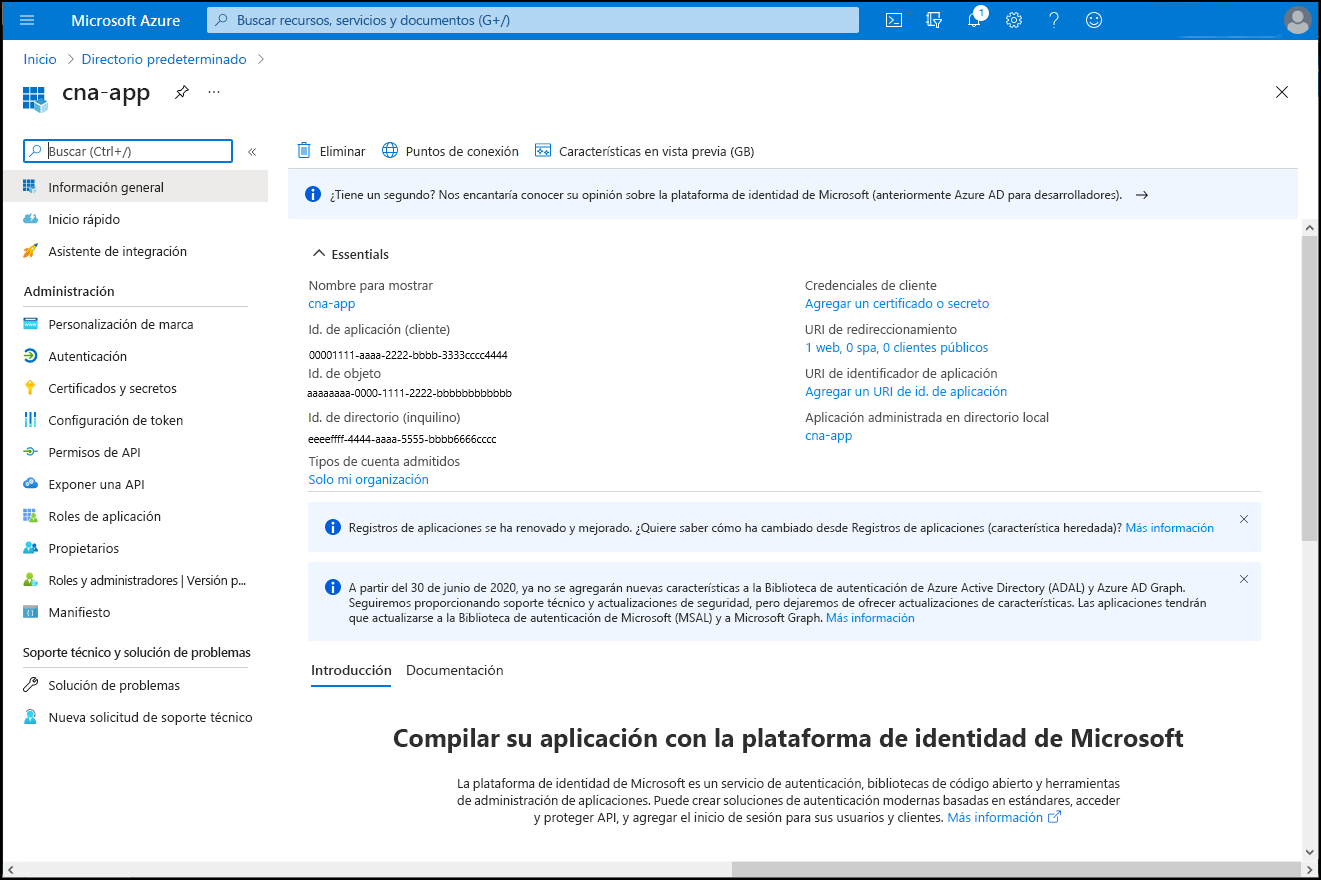The image size is (1321, 880).
Task: Go to Directorio predeterminado breadcrumb
Action: click(164, 59)
